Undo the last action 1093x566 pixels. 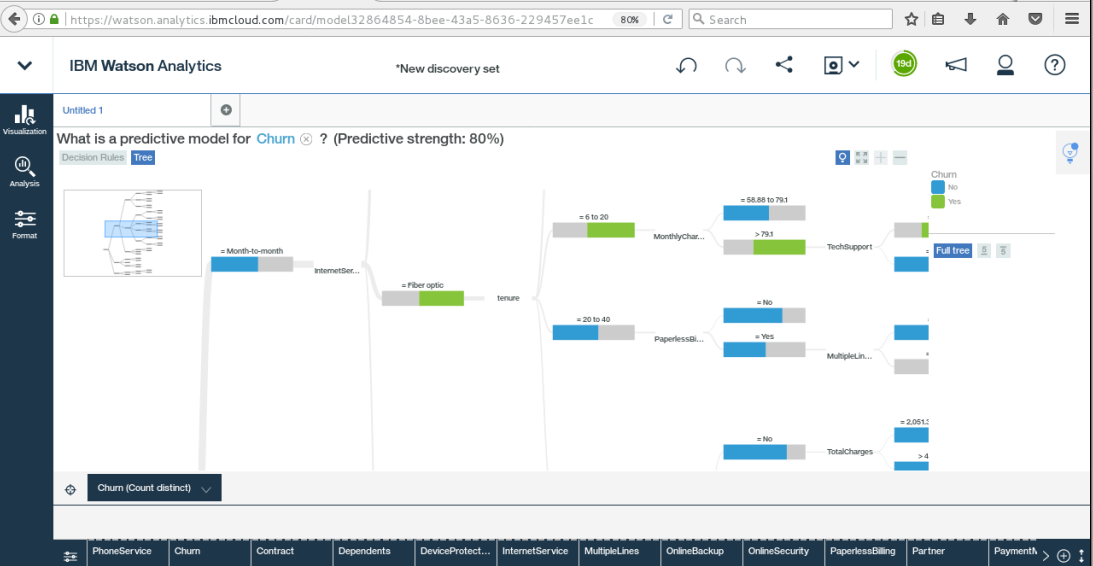click(687, 66)
